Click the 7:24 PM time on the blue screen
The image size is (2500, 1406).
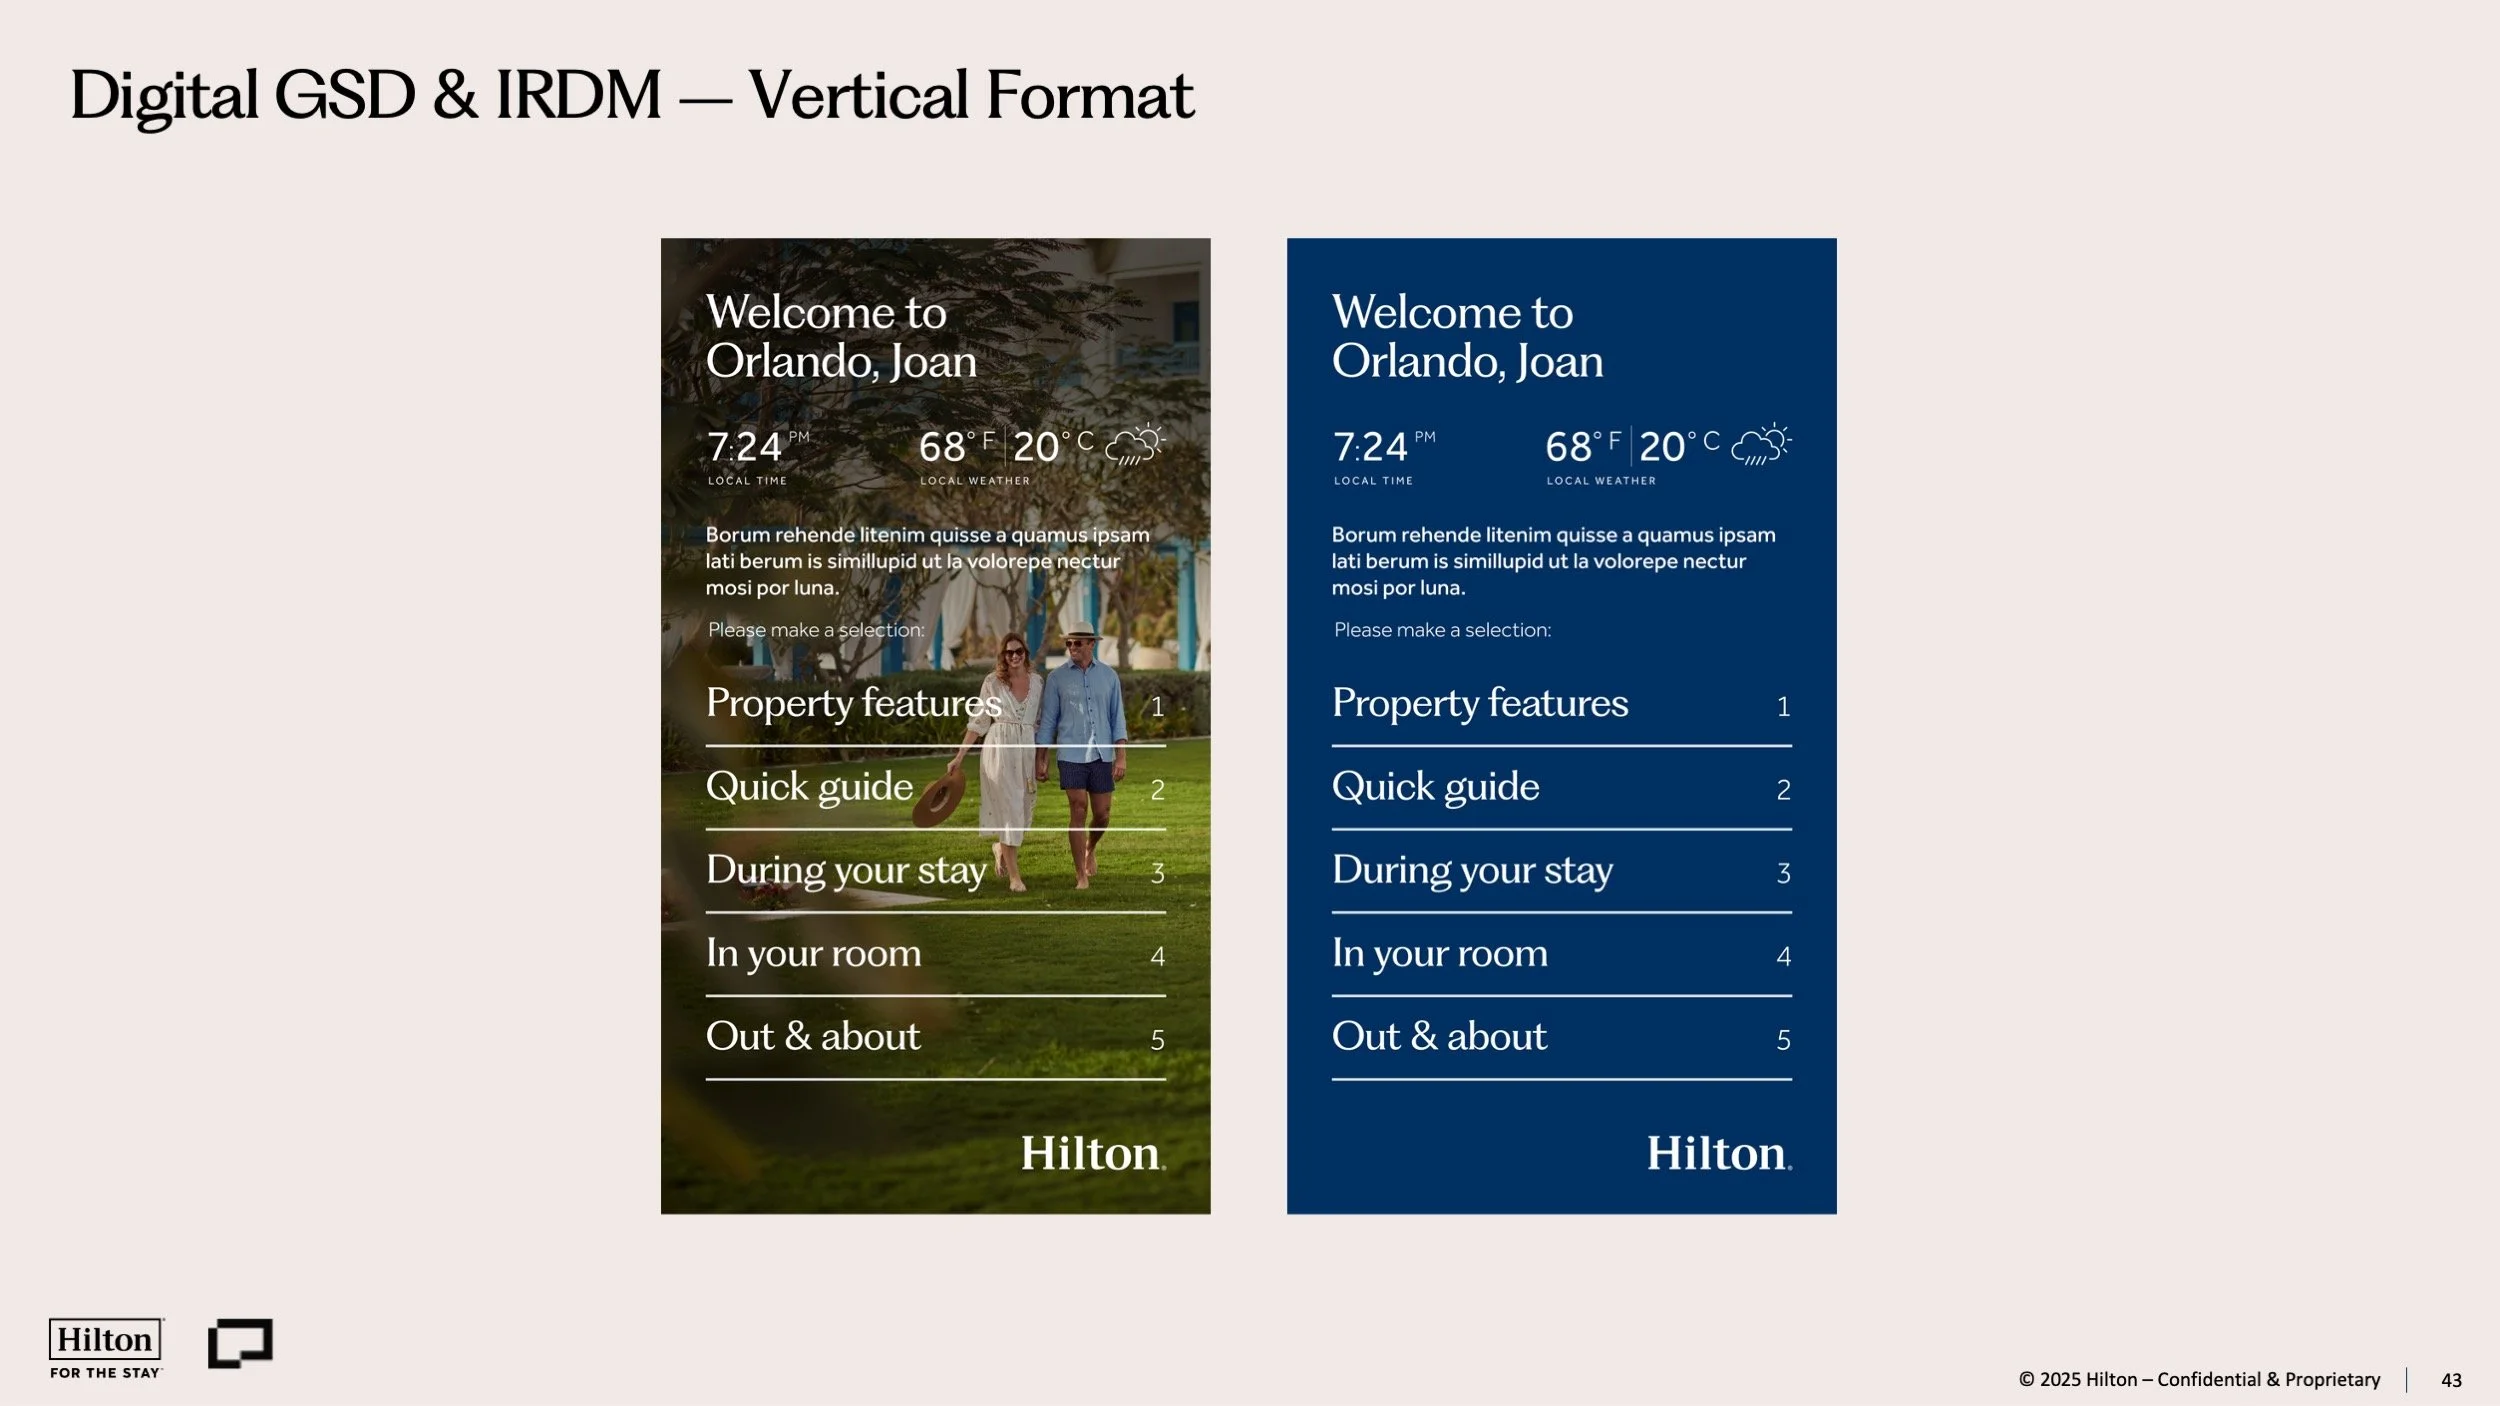[1384, 446]
